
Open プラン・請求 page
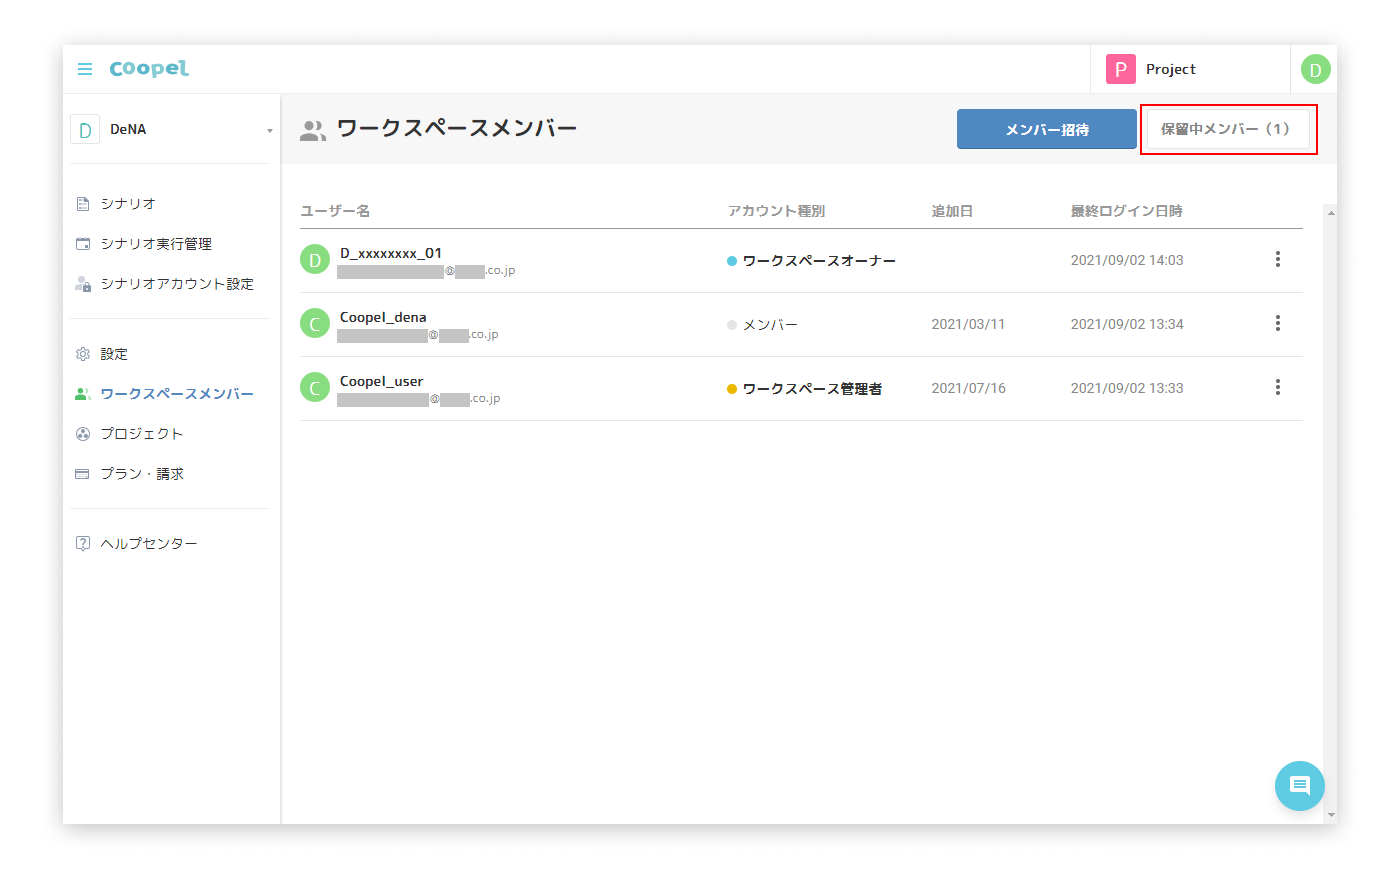pyautogui.click(x=142, y=474)
